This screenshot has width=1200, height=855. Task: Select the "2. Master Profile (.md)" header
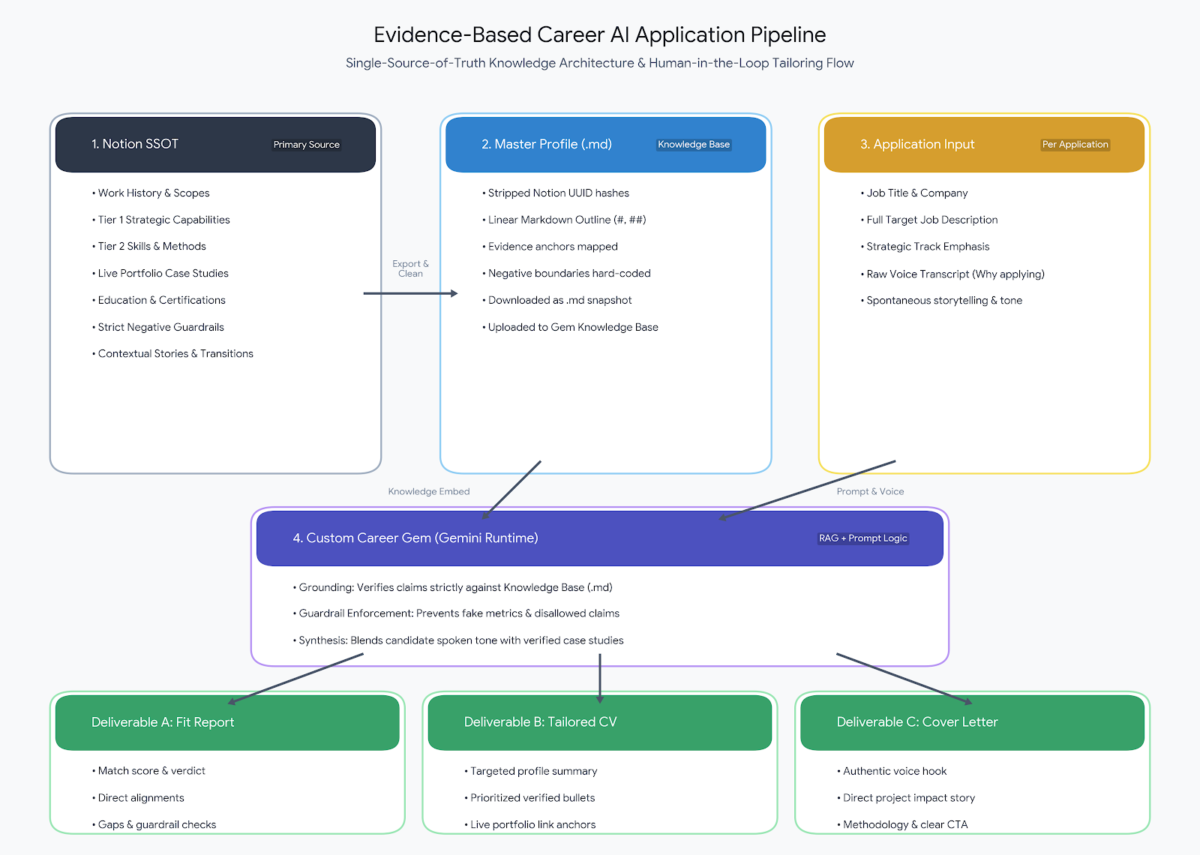pyautogui.click(x=606, y=144)
